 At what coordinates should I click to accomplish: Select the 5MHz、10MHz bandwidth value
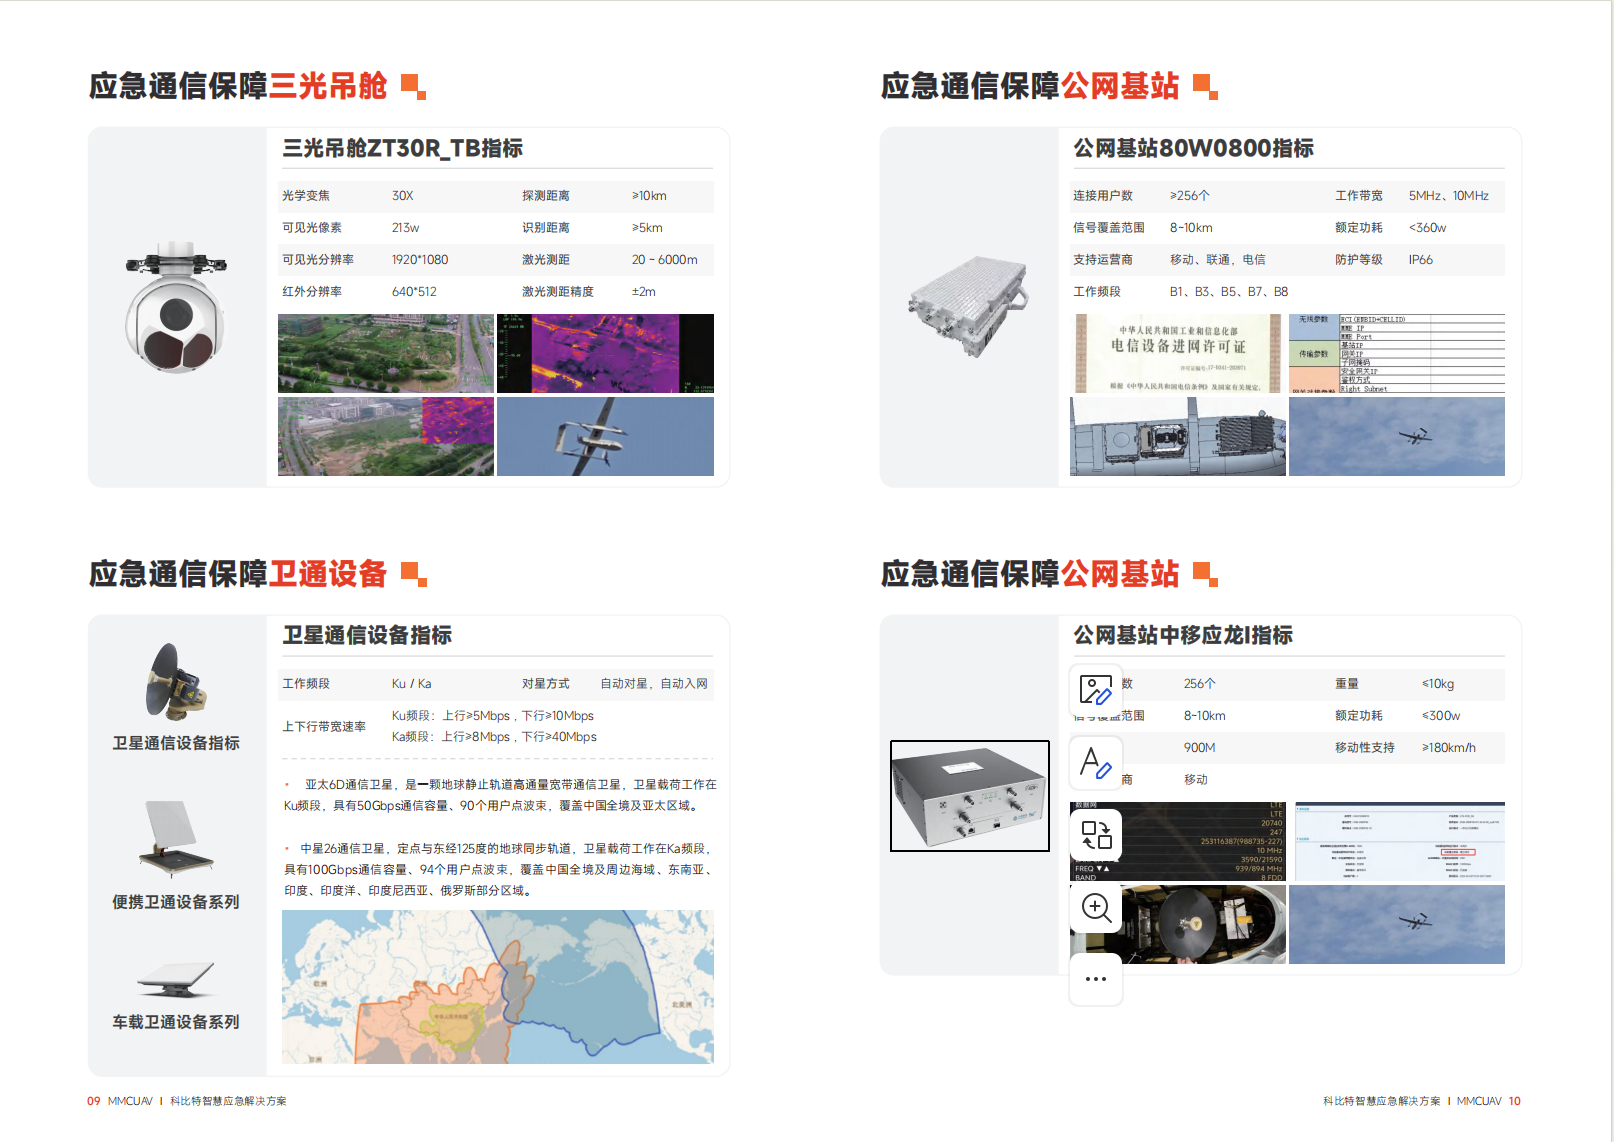(x=1449, y=196)
